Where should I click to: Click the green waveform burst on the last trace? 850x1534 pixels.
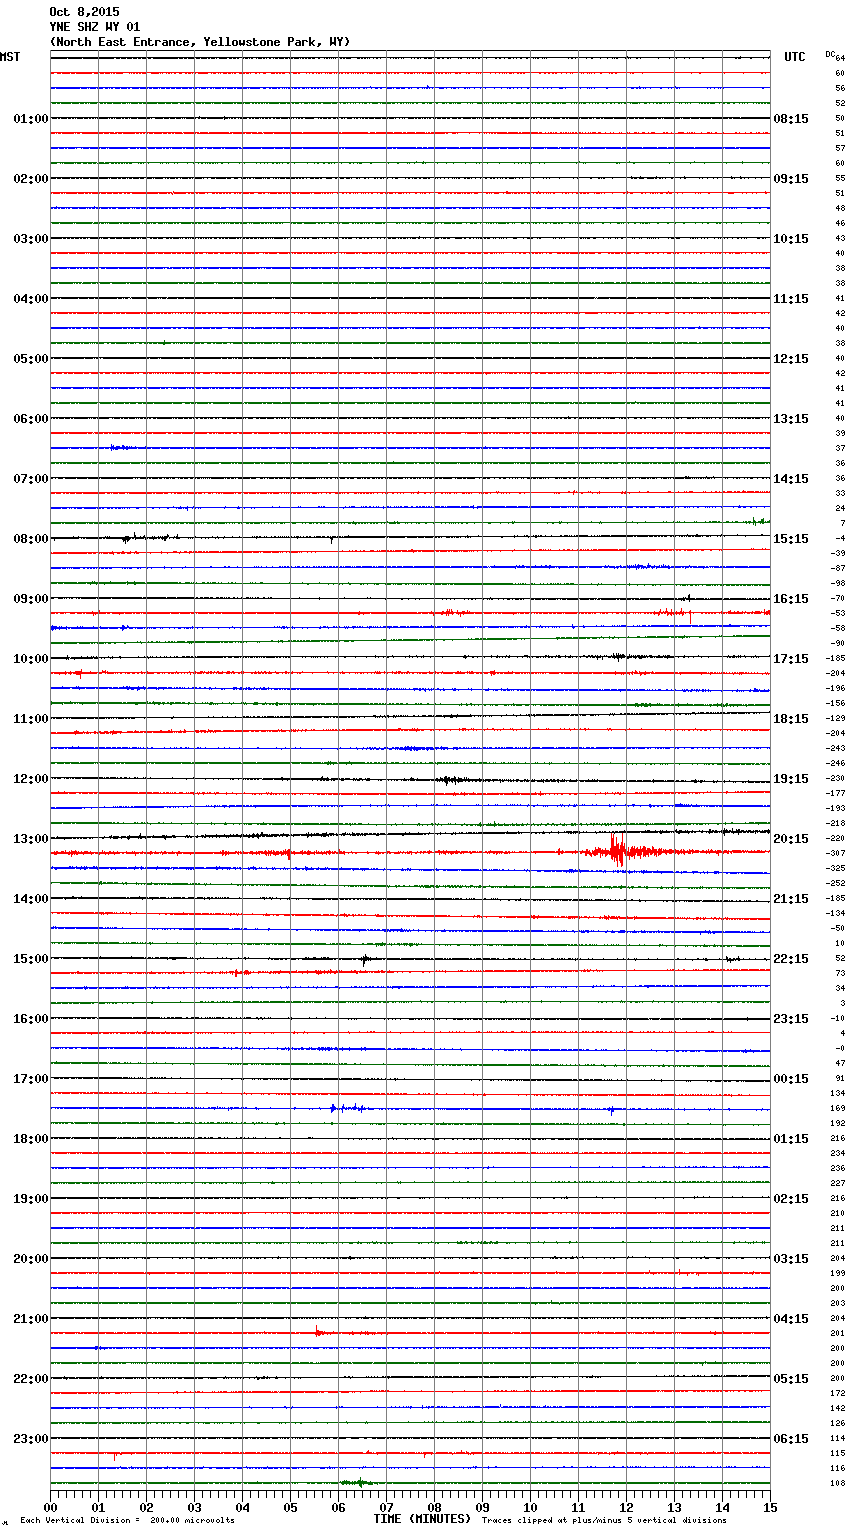(357, 1482)
